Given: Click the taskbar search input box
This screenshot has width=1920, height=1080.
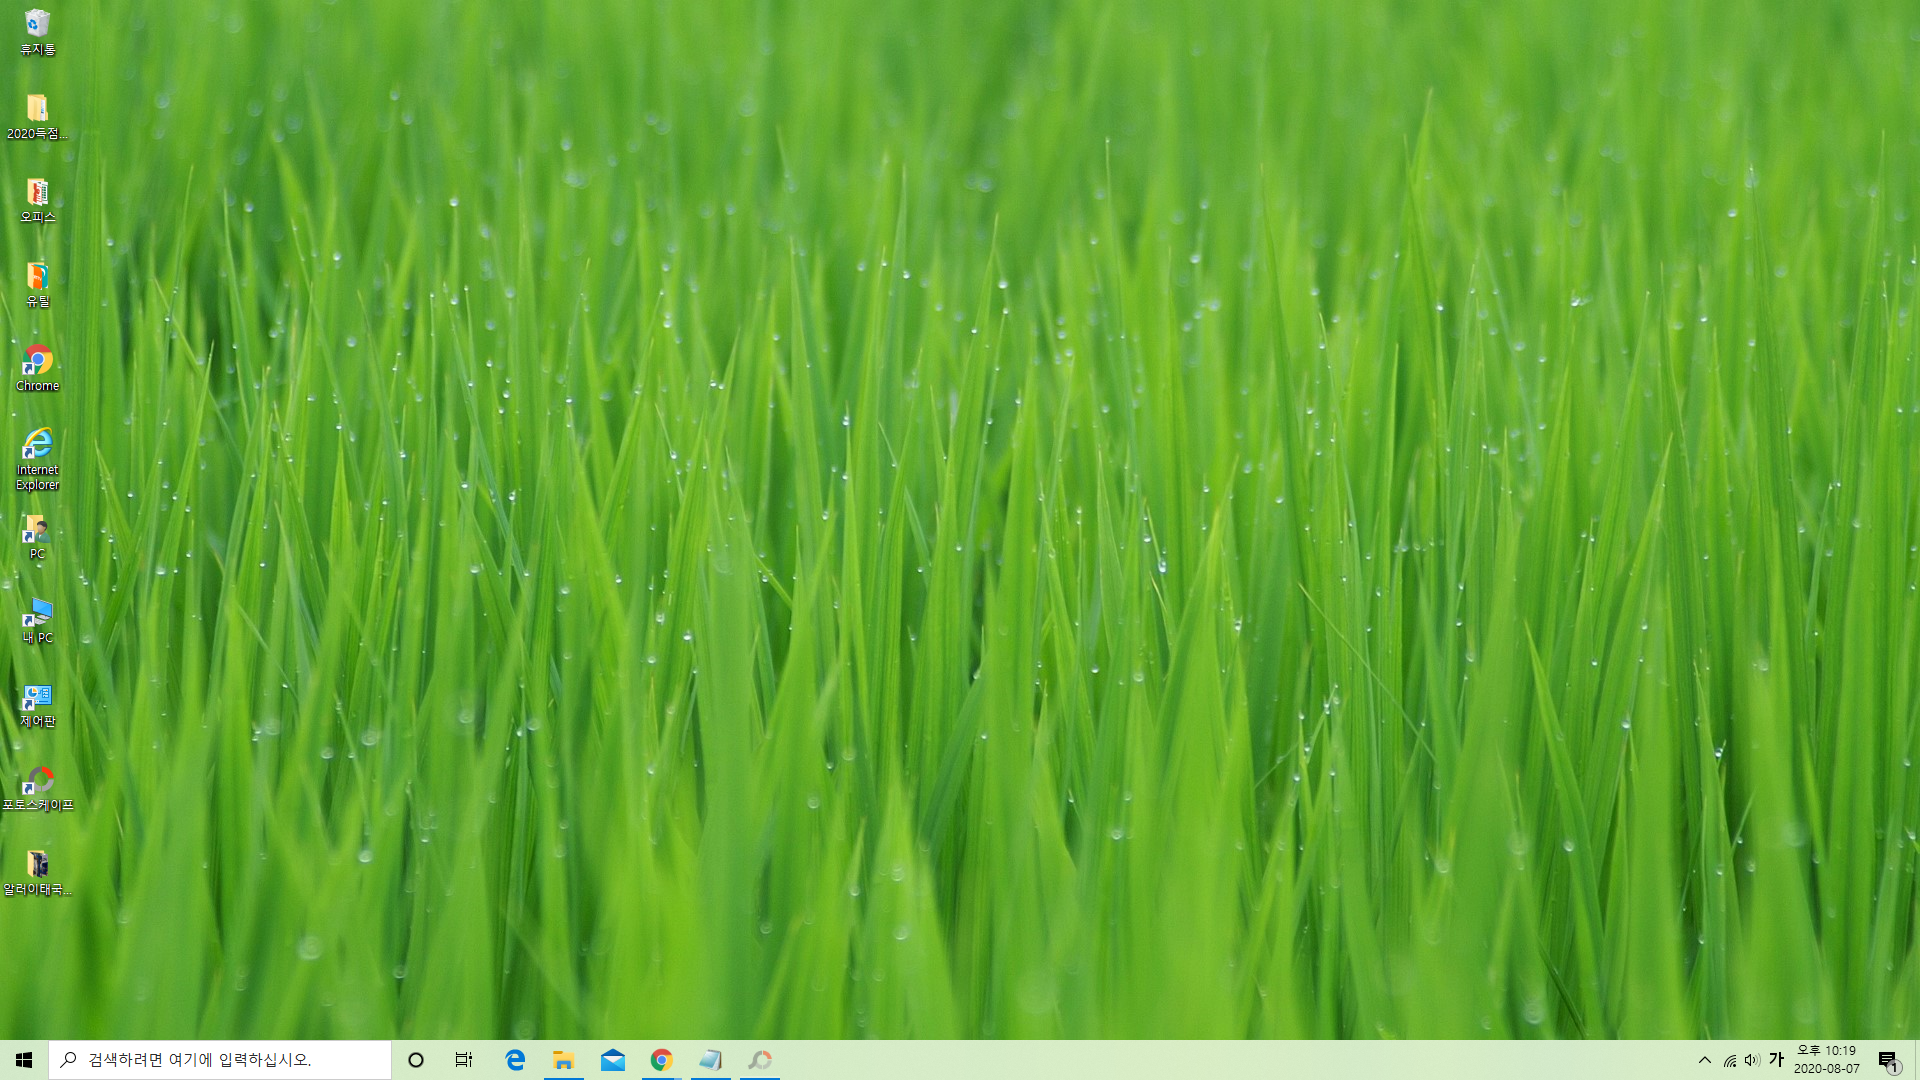Looking at the screenshot, I should [x=220, y=1060].
